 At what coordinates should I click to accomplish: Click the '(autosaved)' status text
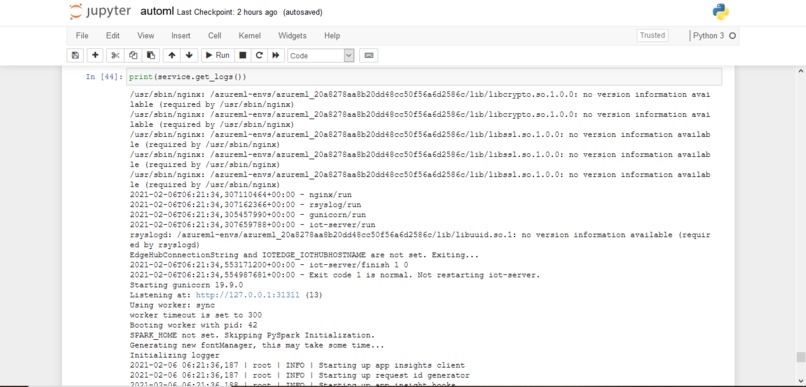303,12
